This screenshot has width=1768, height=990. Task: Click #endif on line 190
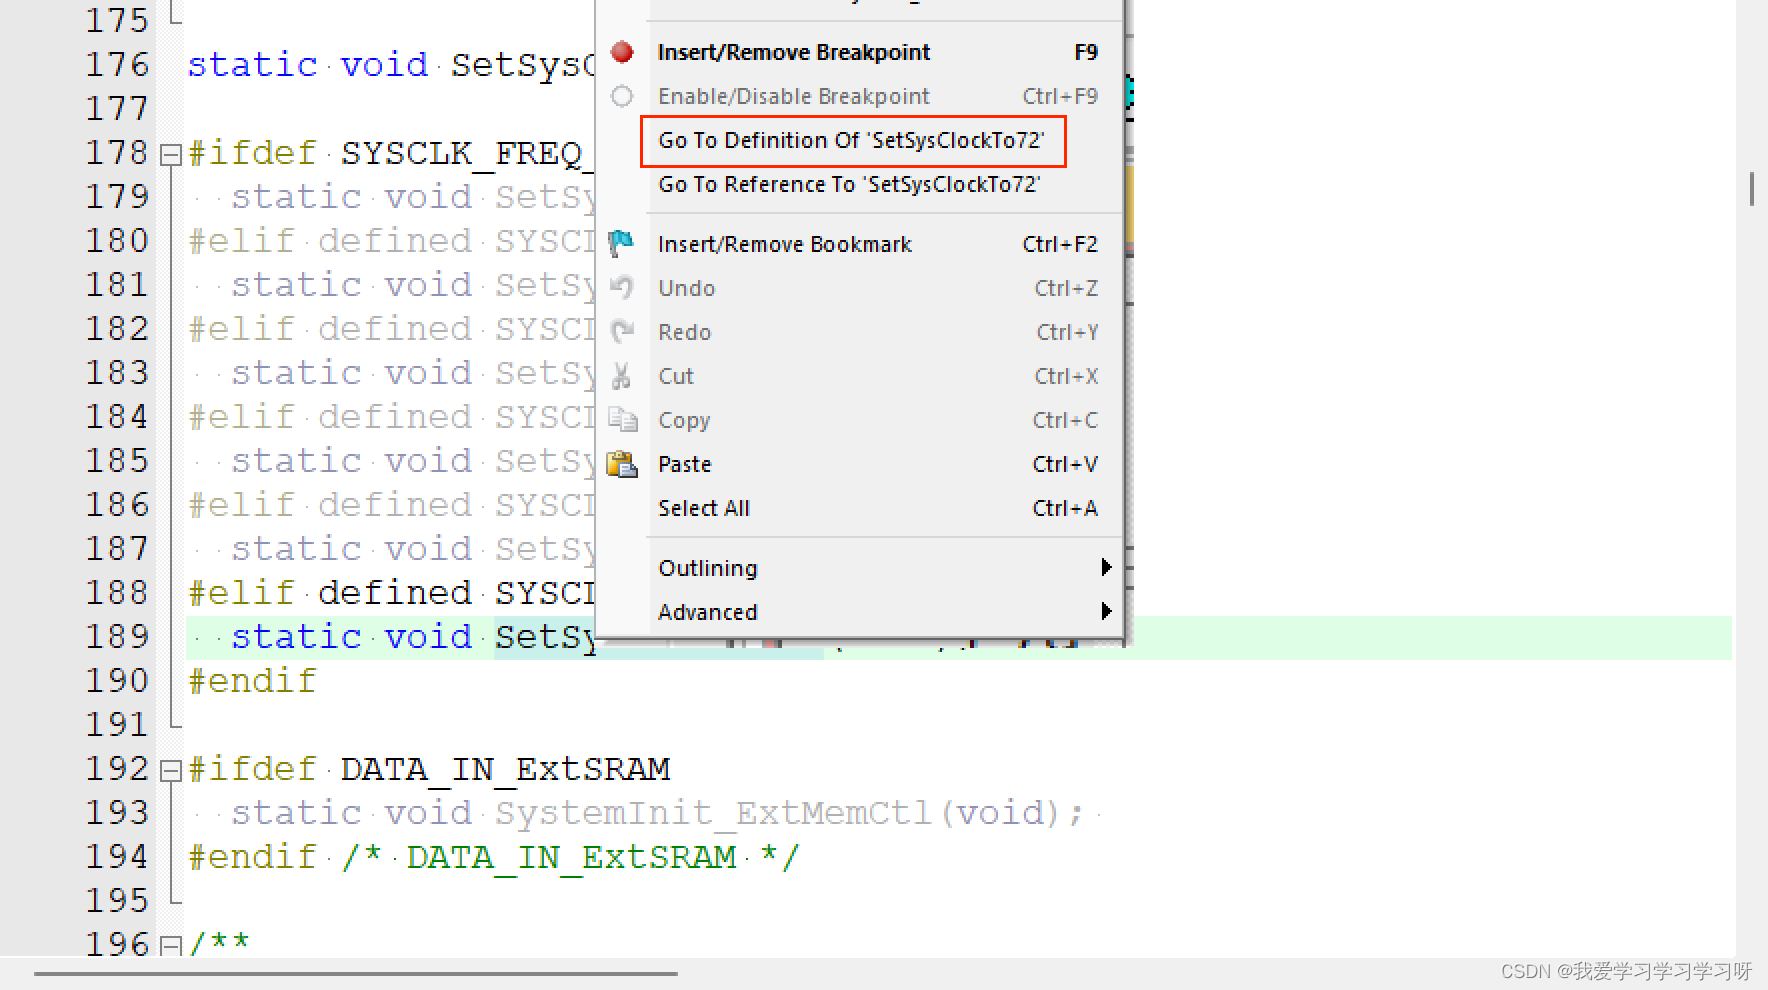(253, 681)
